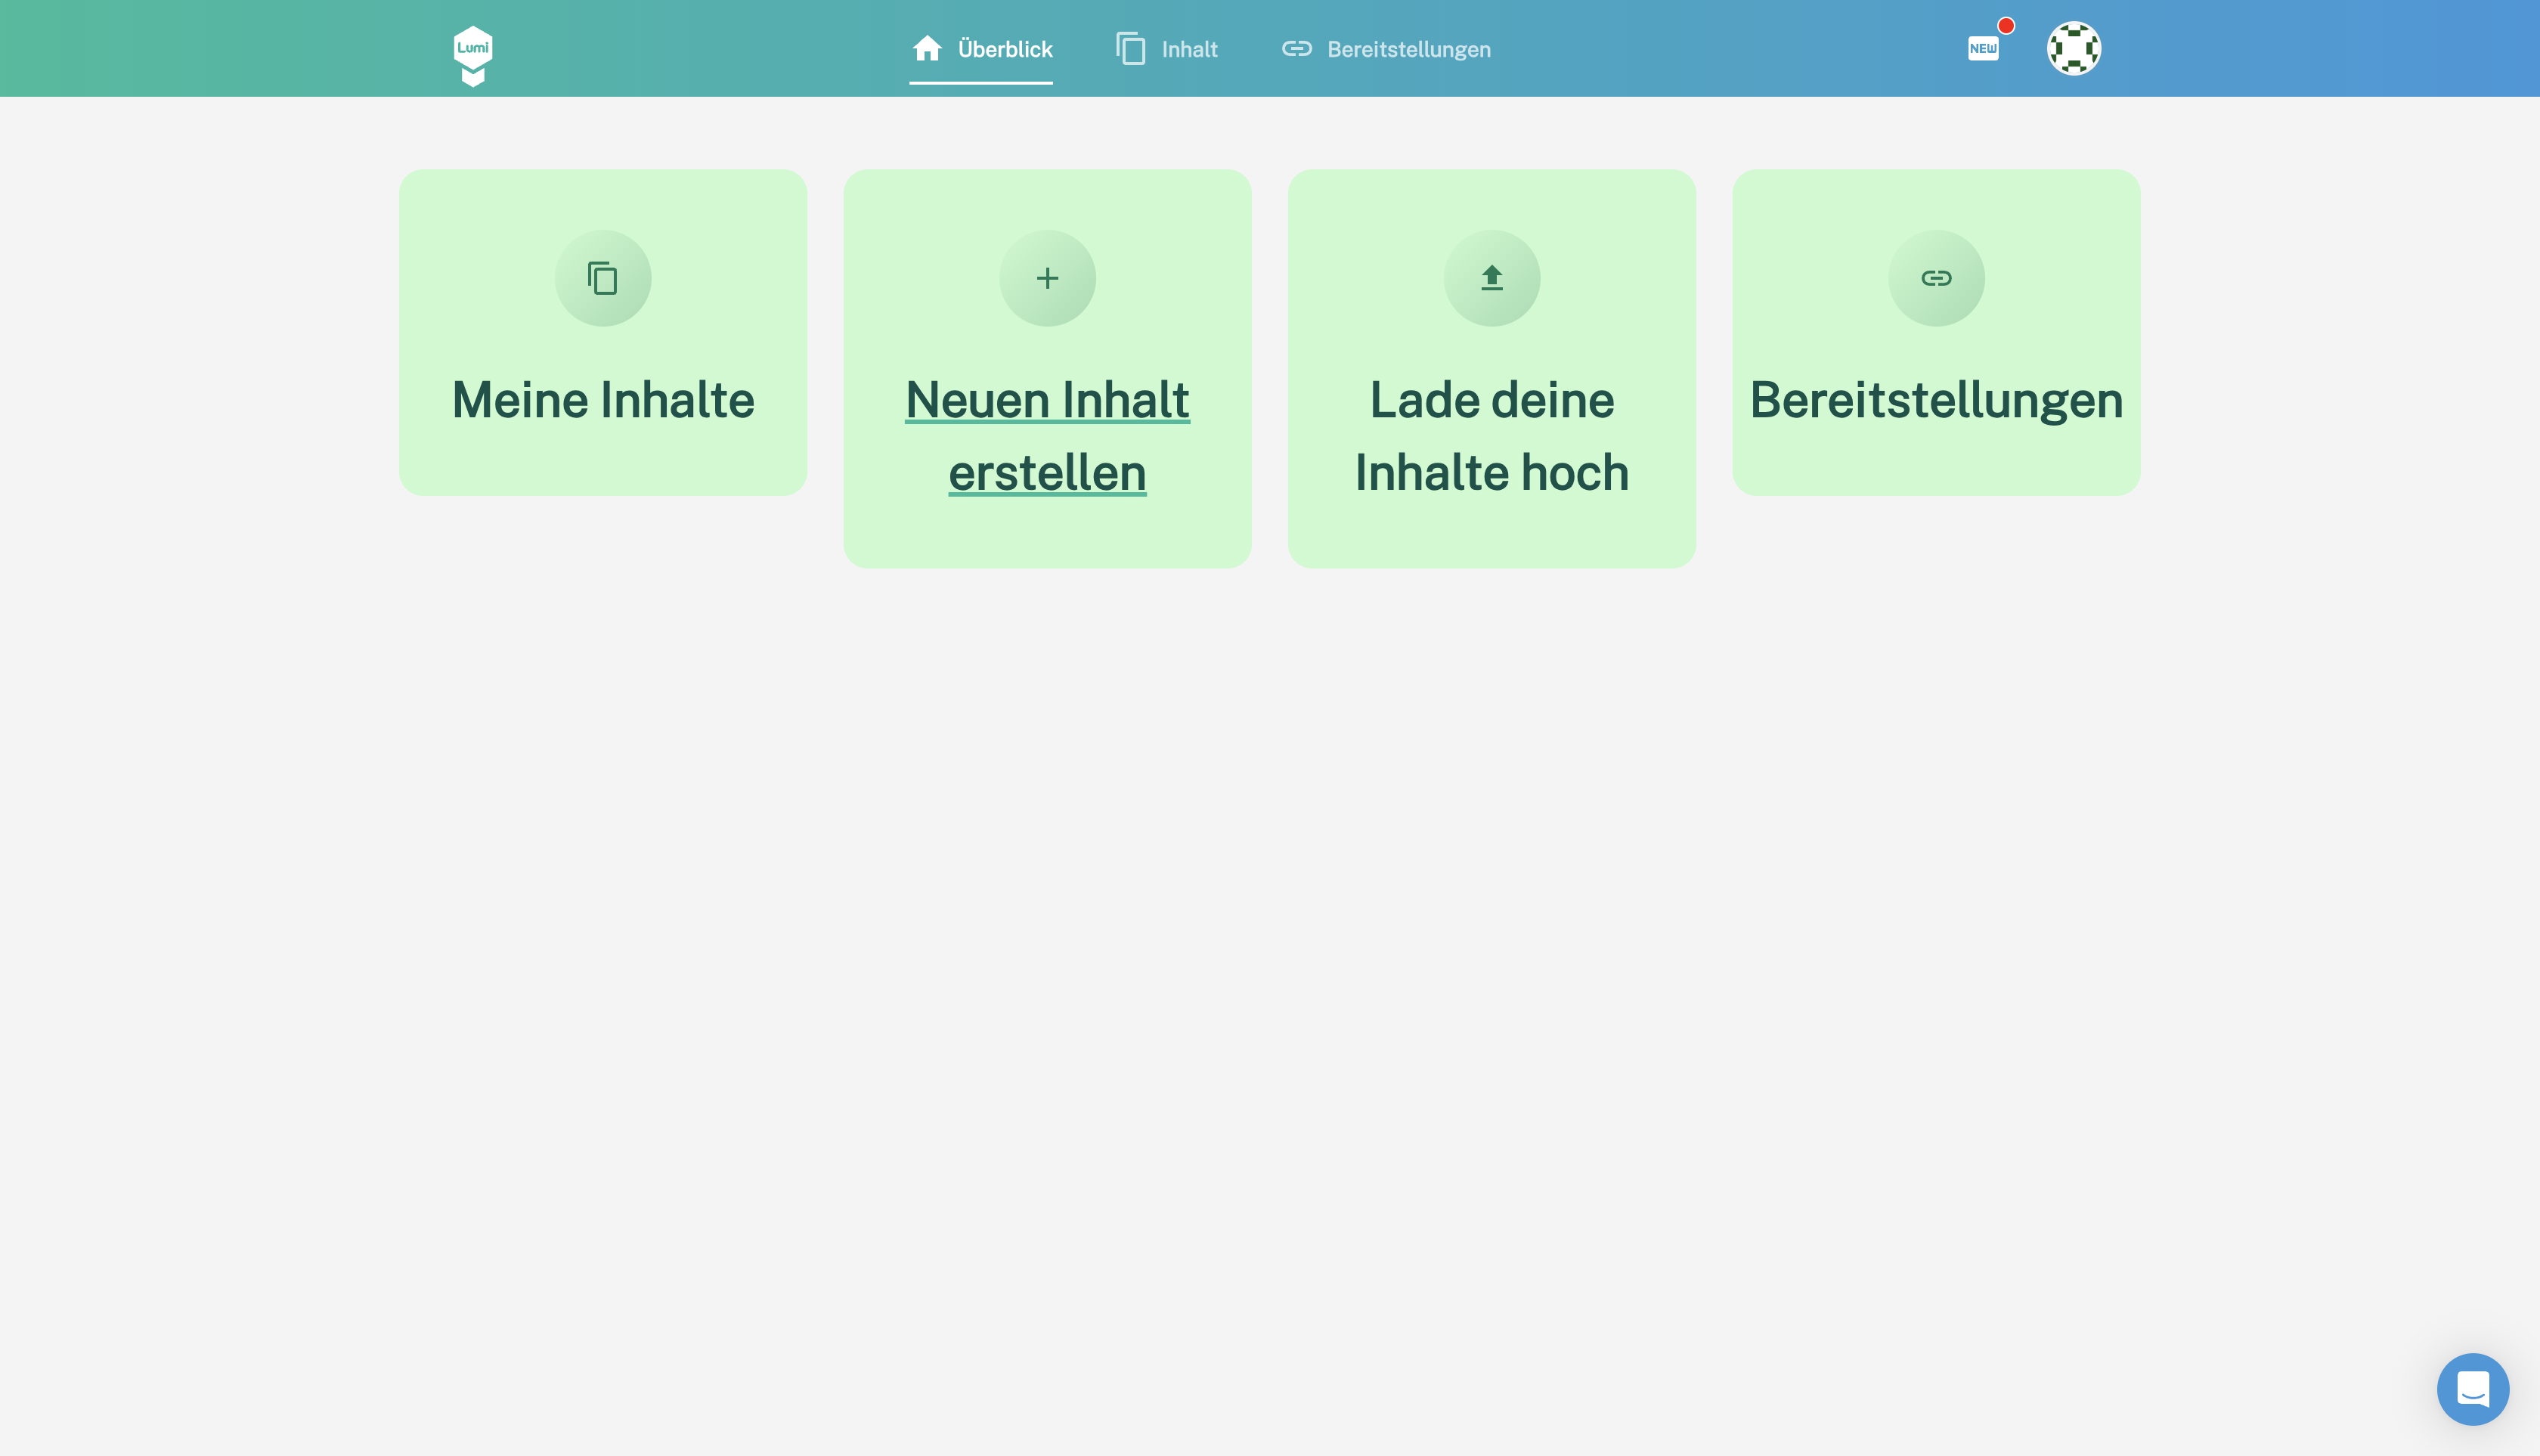Click the home icon next to Überblick
Screen dimensions: 2540x1456
click(x=927, y=48)
